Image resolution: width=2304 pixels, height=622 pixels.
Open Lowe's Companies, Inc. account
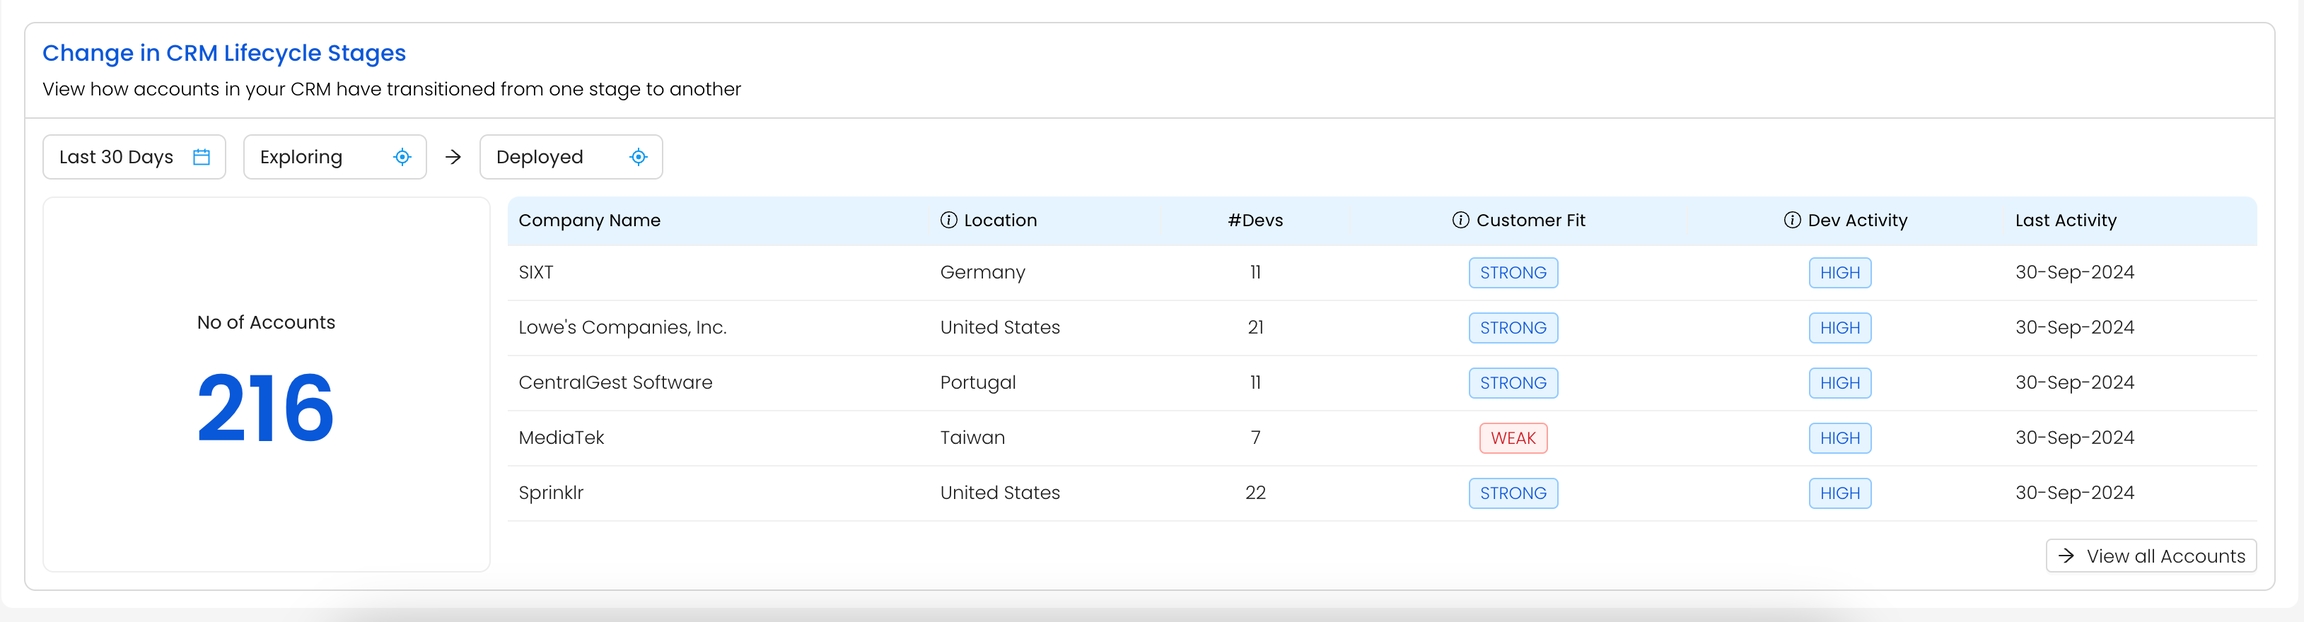[x=622, y=327]
